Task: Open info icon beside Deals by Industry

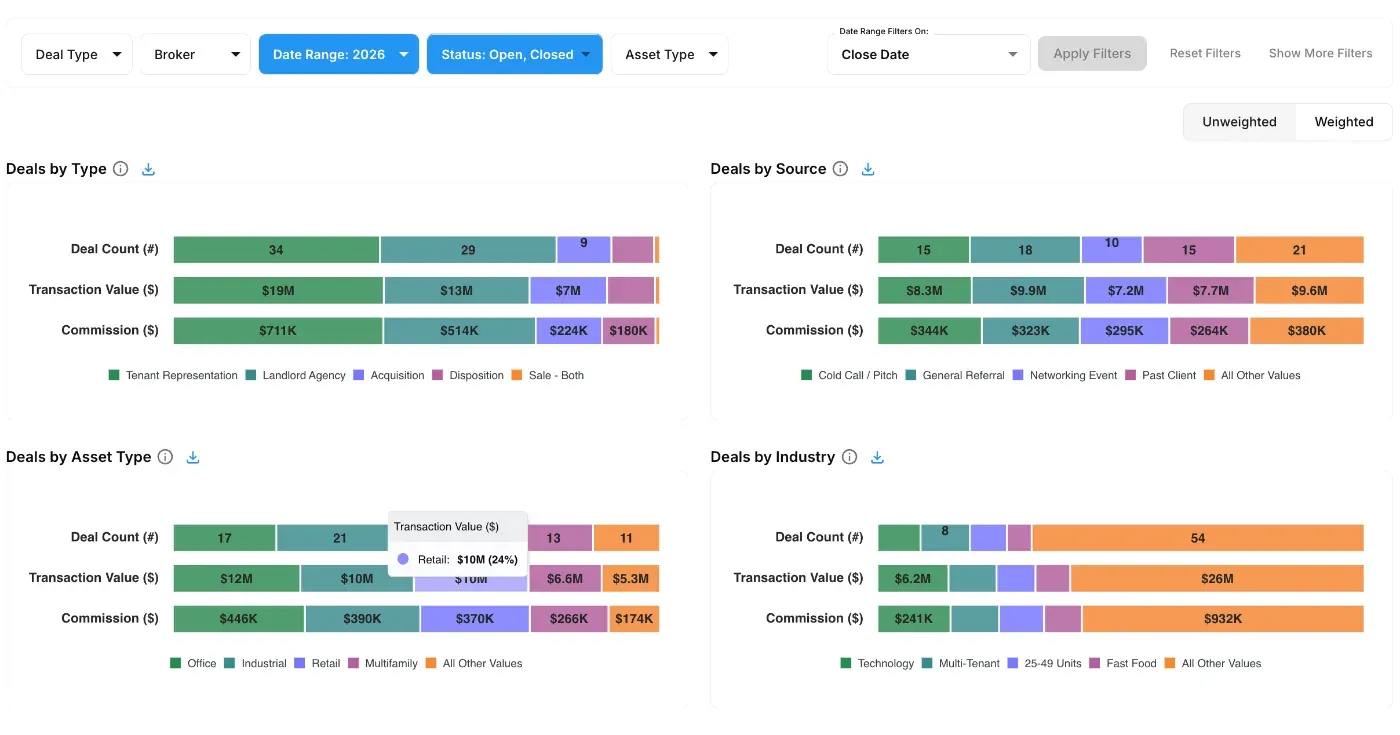Action: click(x=850, y=457)
